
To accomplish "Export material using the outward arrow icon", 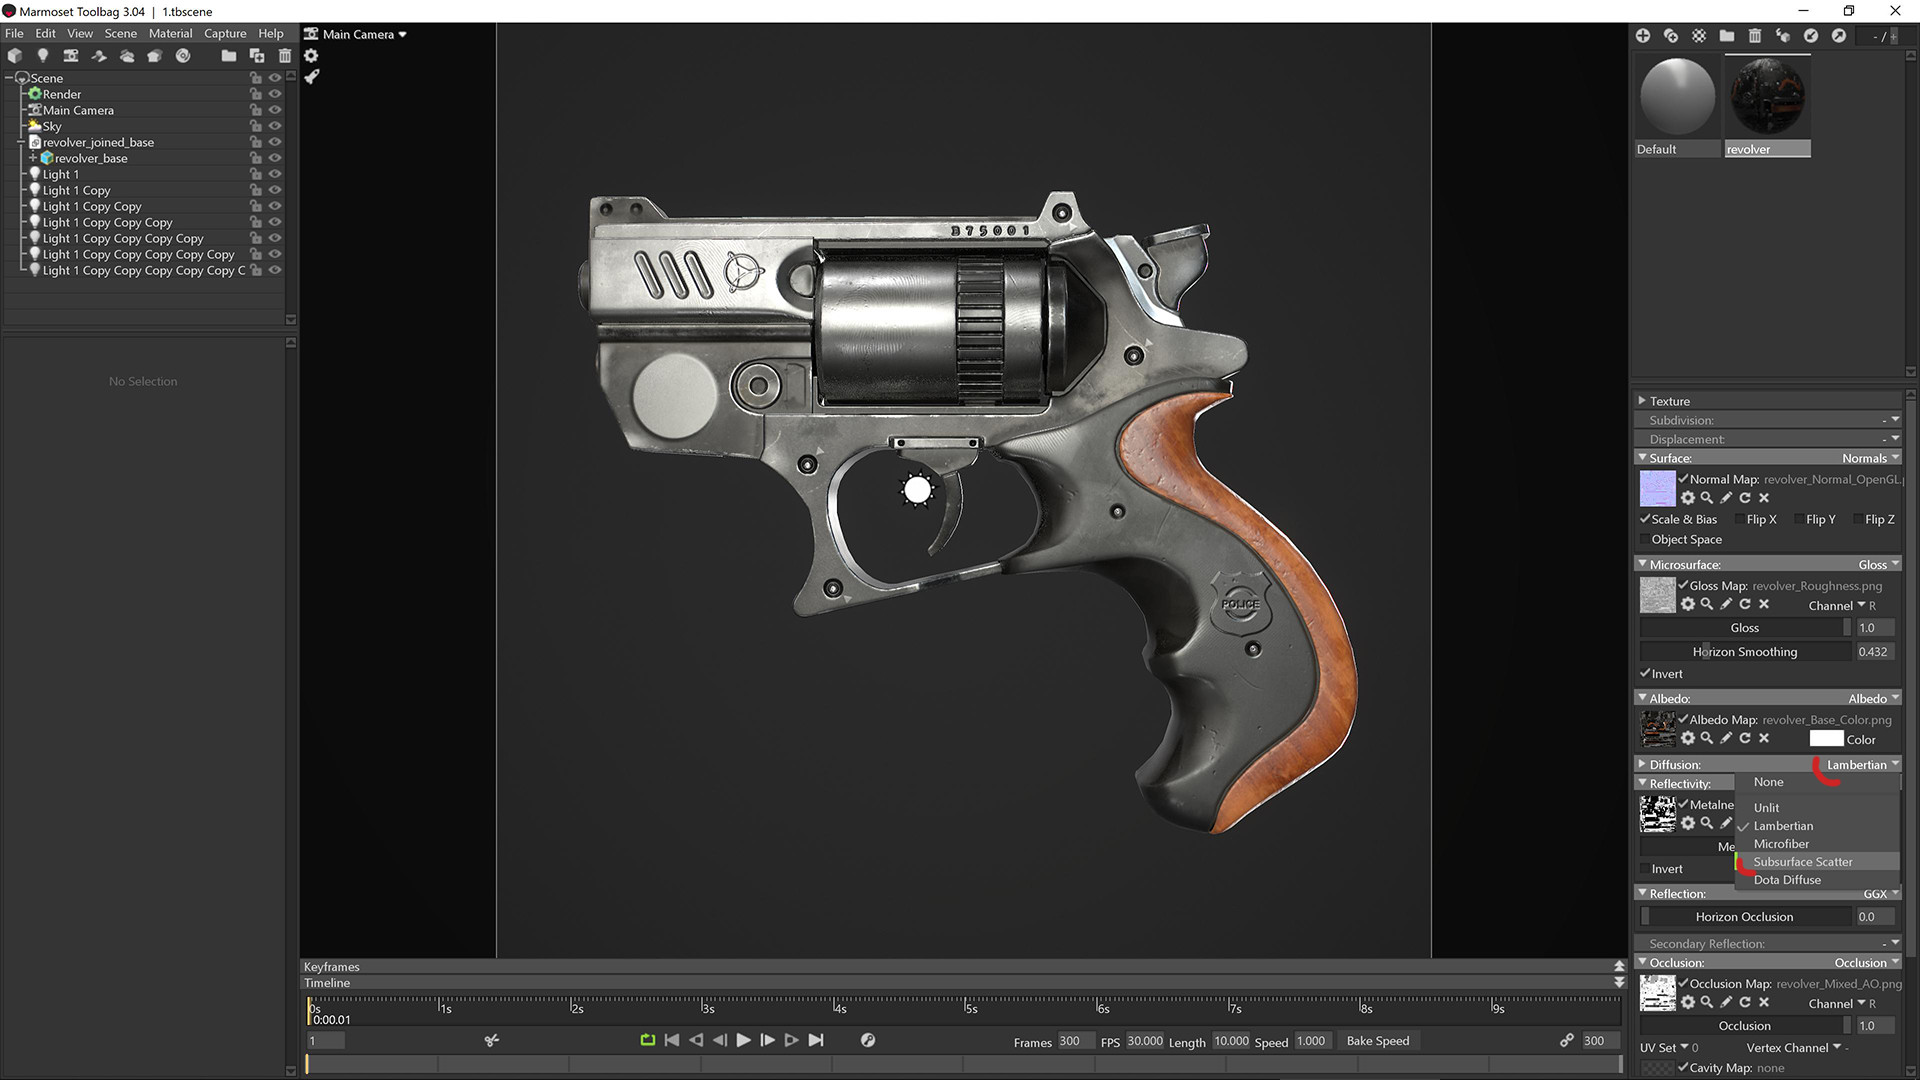I will (x=1839, y=36).
